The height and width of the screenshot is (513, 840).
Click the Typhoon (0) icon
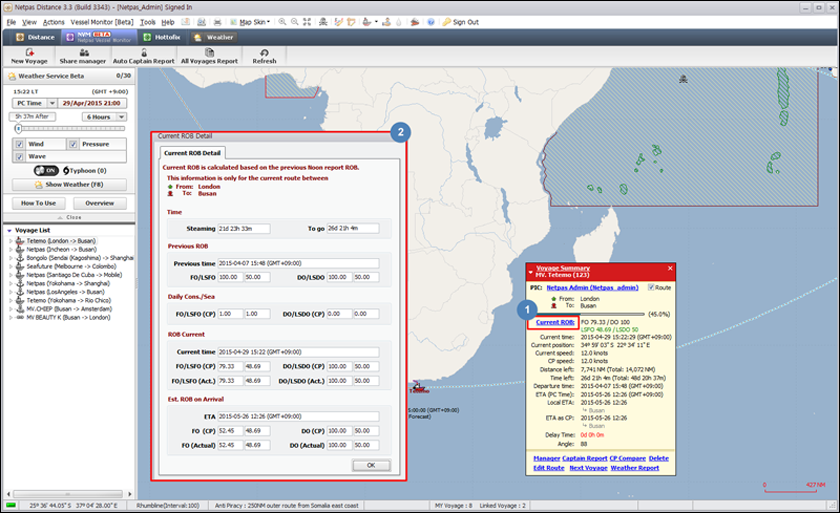pyautogui.click(x=66, y=170)
